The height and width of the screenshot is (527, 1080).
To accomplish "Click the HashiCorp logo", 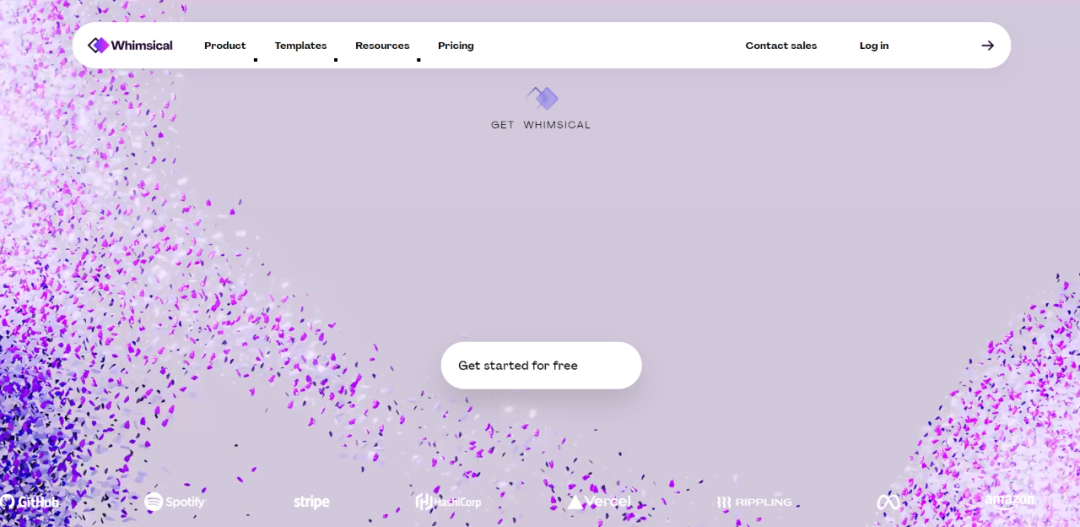I will 448,501.
